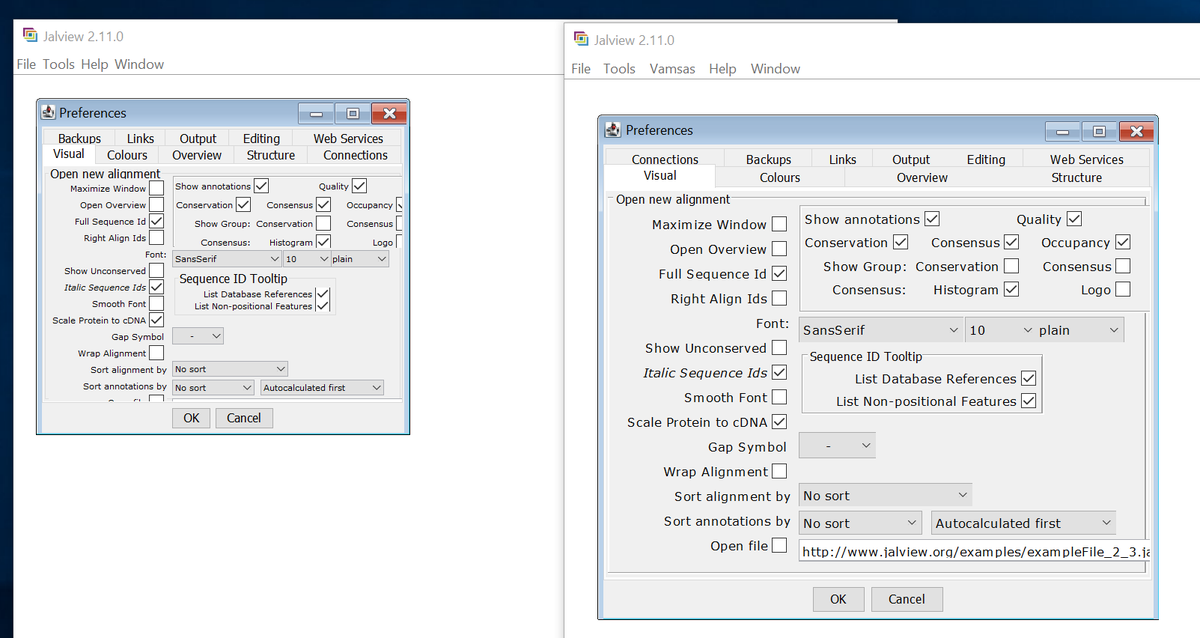1200x638 pixels.
Task: Open SansSerif font dropdown in right Preferences
Action: point(881,330)
